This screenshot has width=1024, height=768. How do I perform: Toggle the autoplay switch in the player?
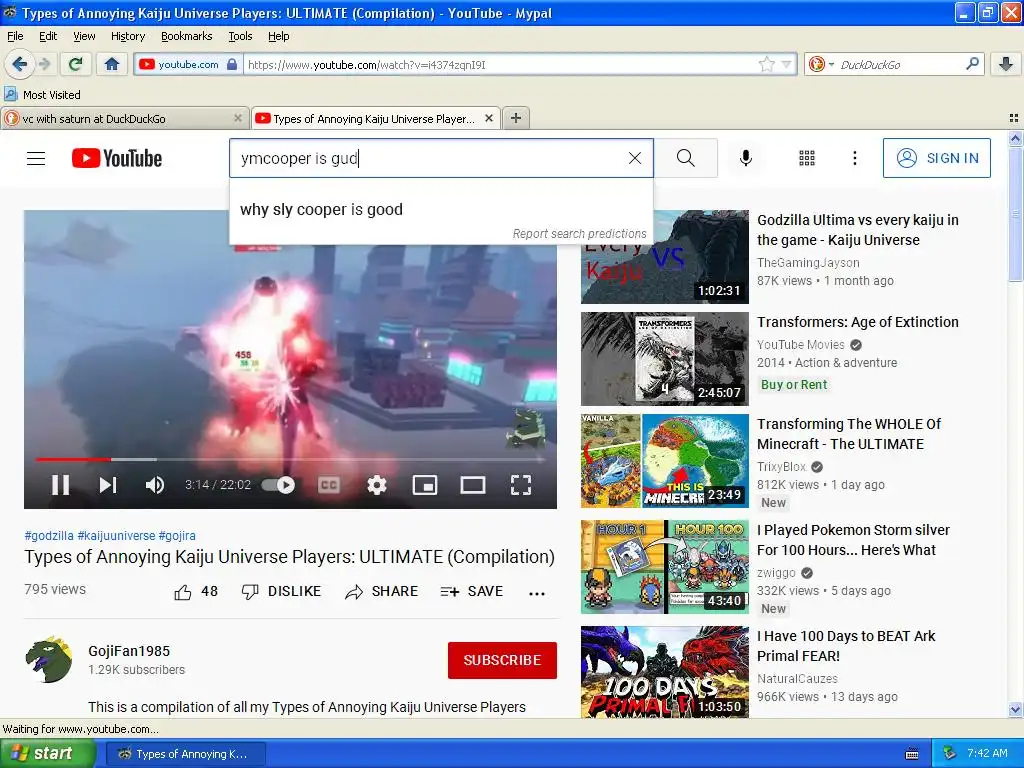(x=279, y=485)
